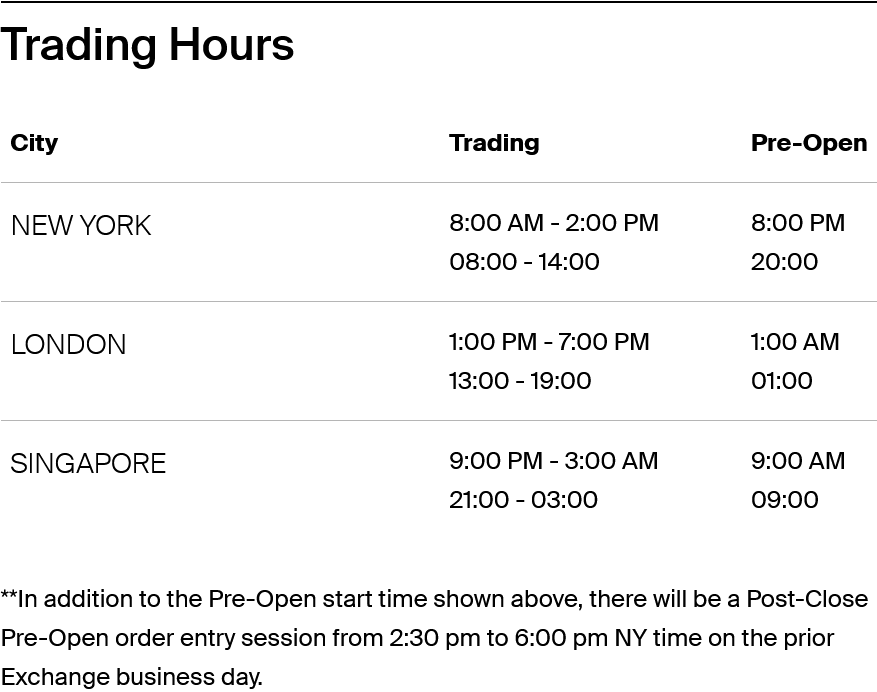Click the SINGAPORE row label
877x692 pixels.
(88, 464)
